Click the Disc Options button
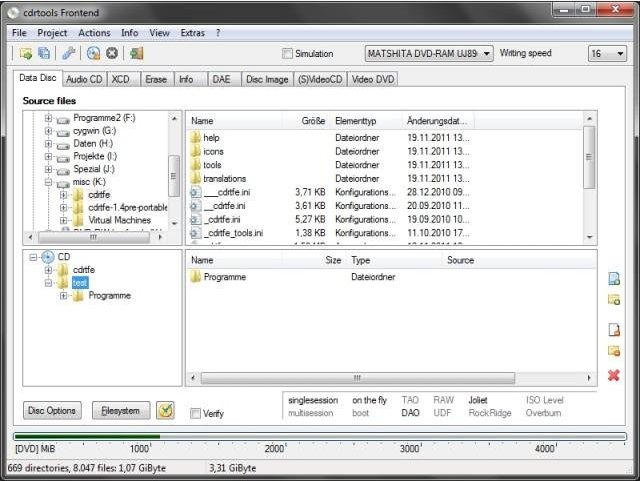 52,410
